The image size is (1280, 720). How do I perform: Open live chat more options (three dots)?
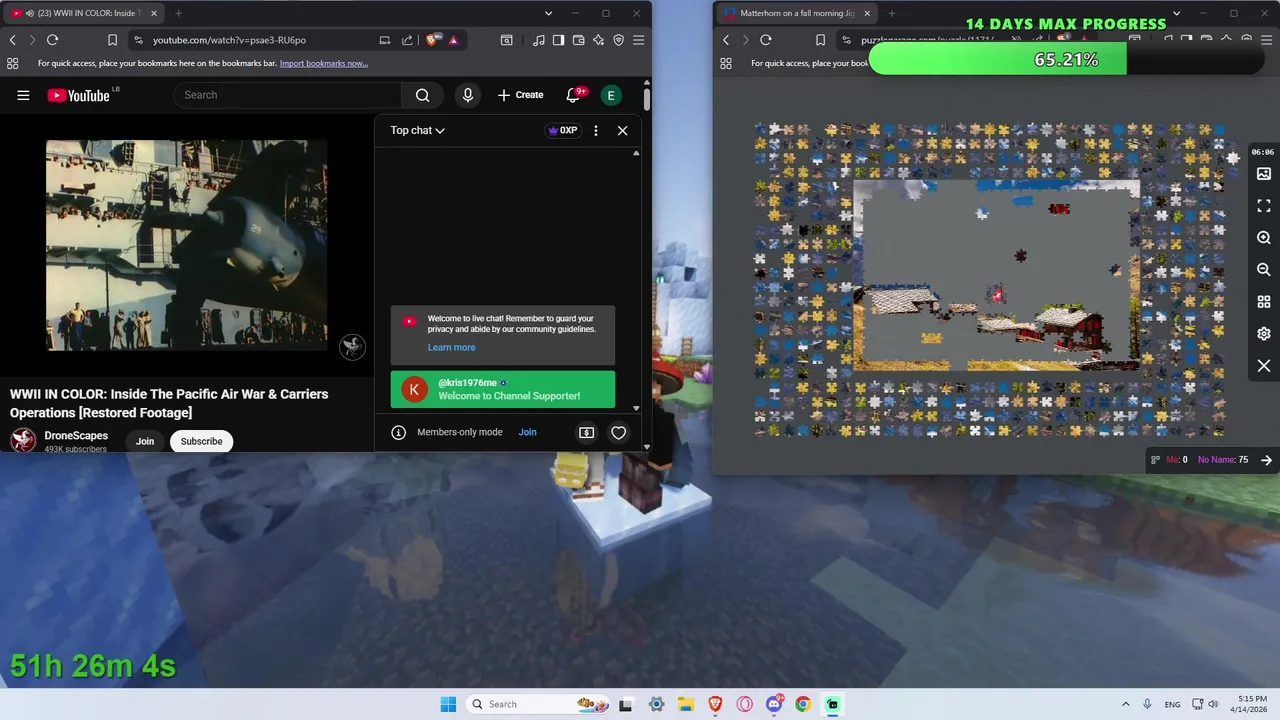tap(596, 130)
